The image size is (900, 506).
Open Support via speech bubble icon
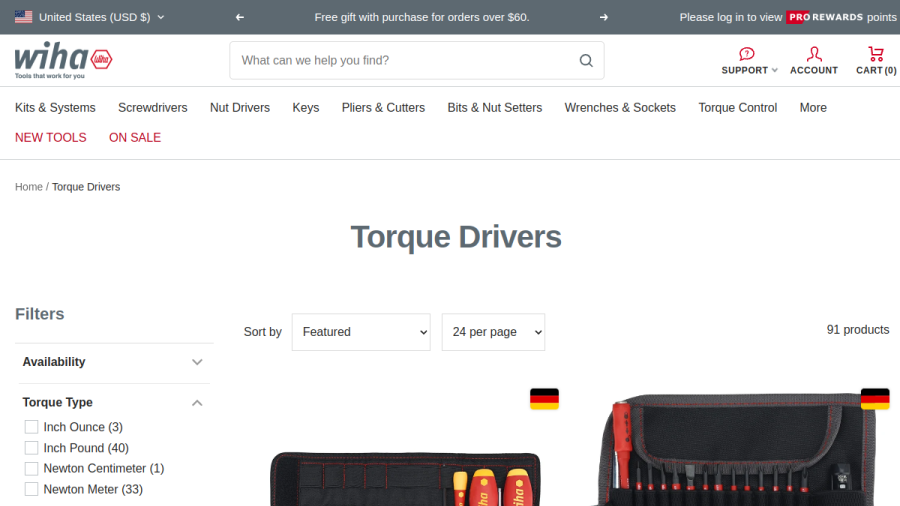[746, 54]
